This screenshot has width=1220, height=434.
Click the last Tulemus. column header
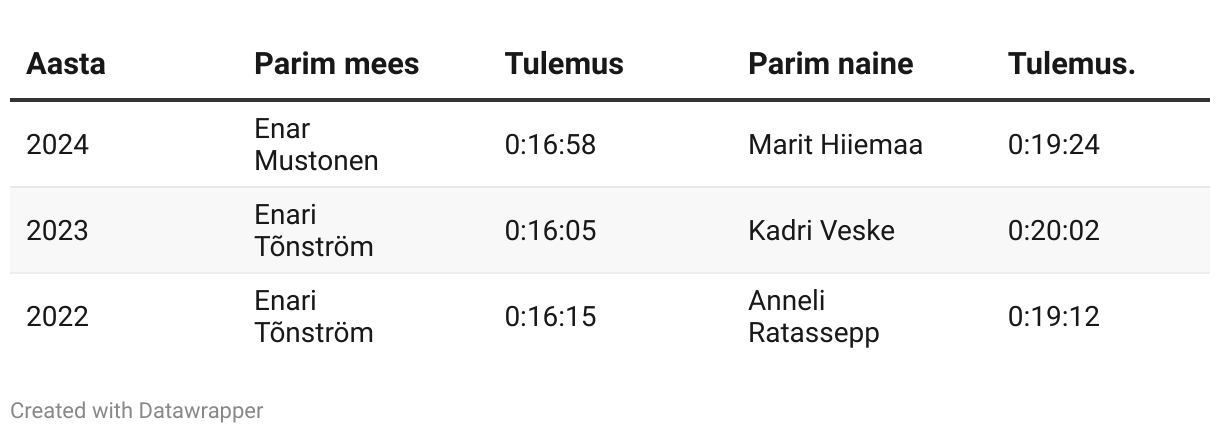(1072, 64)
